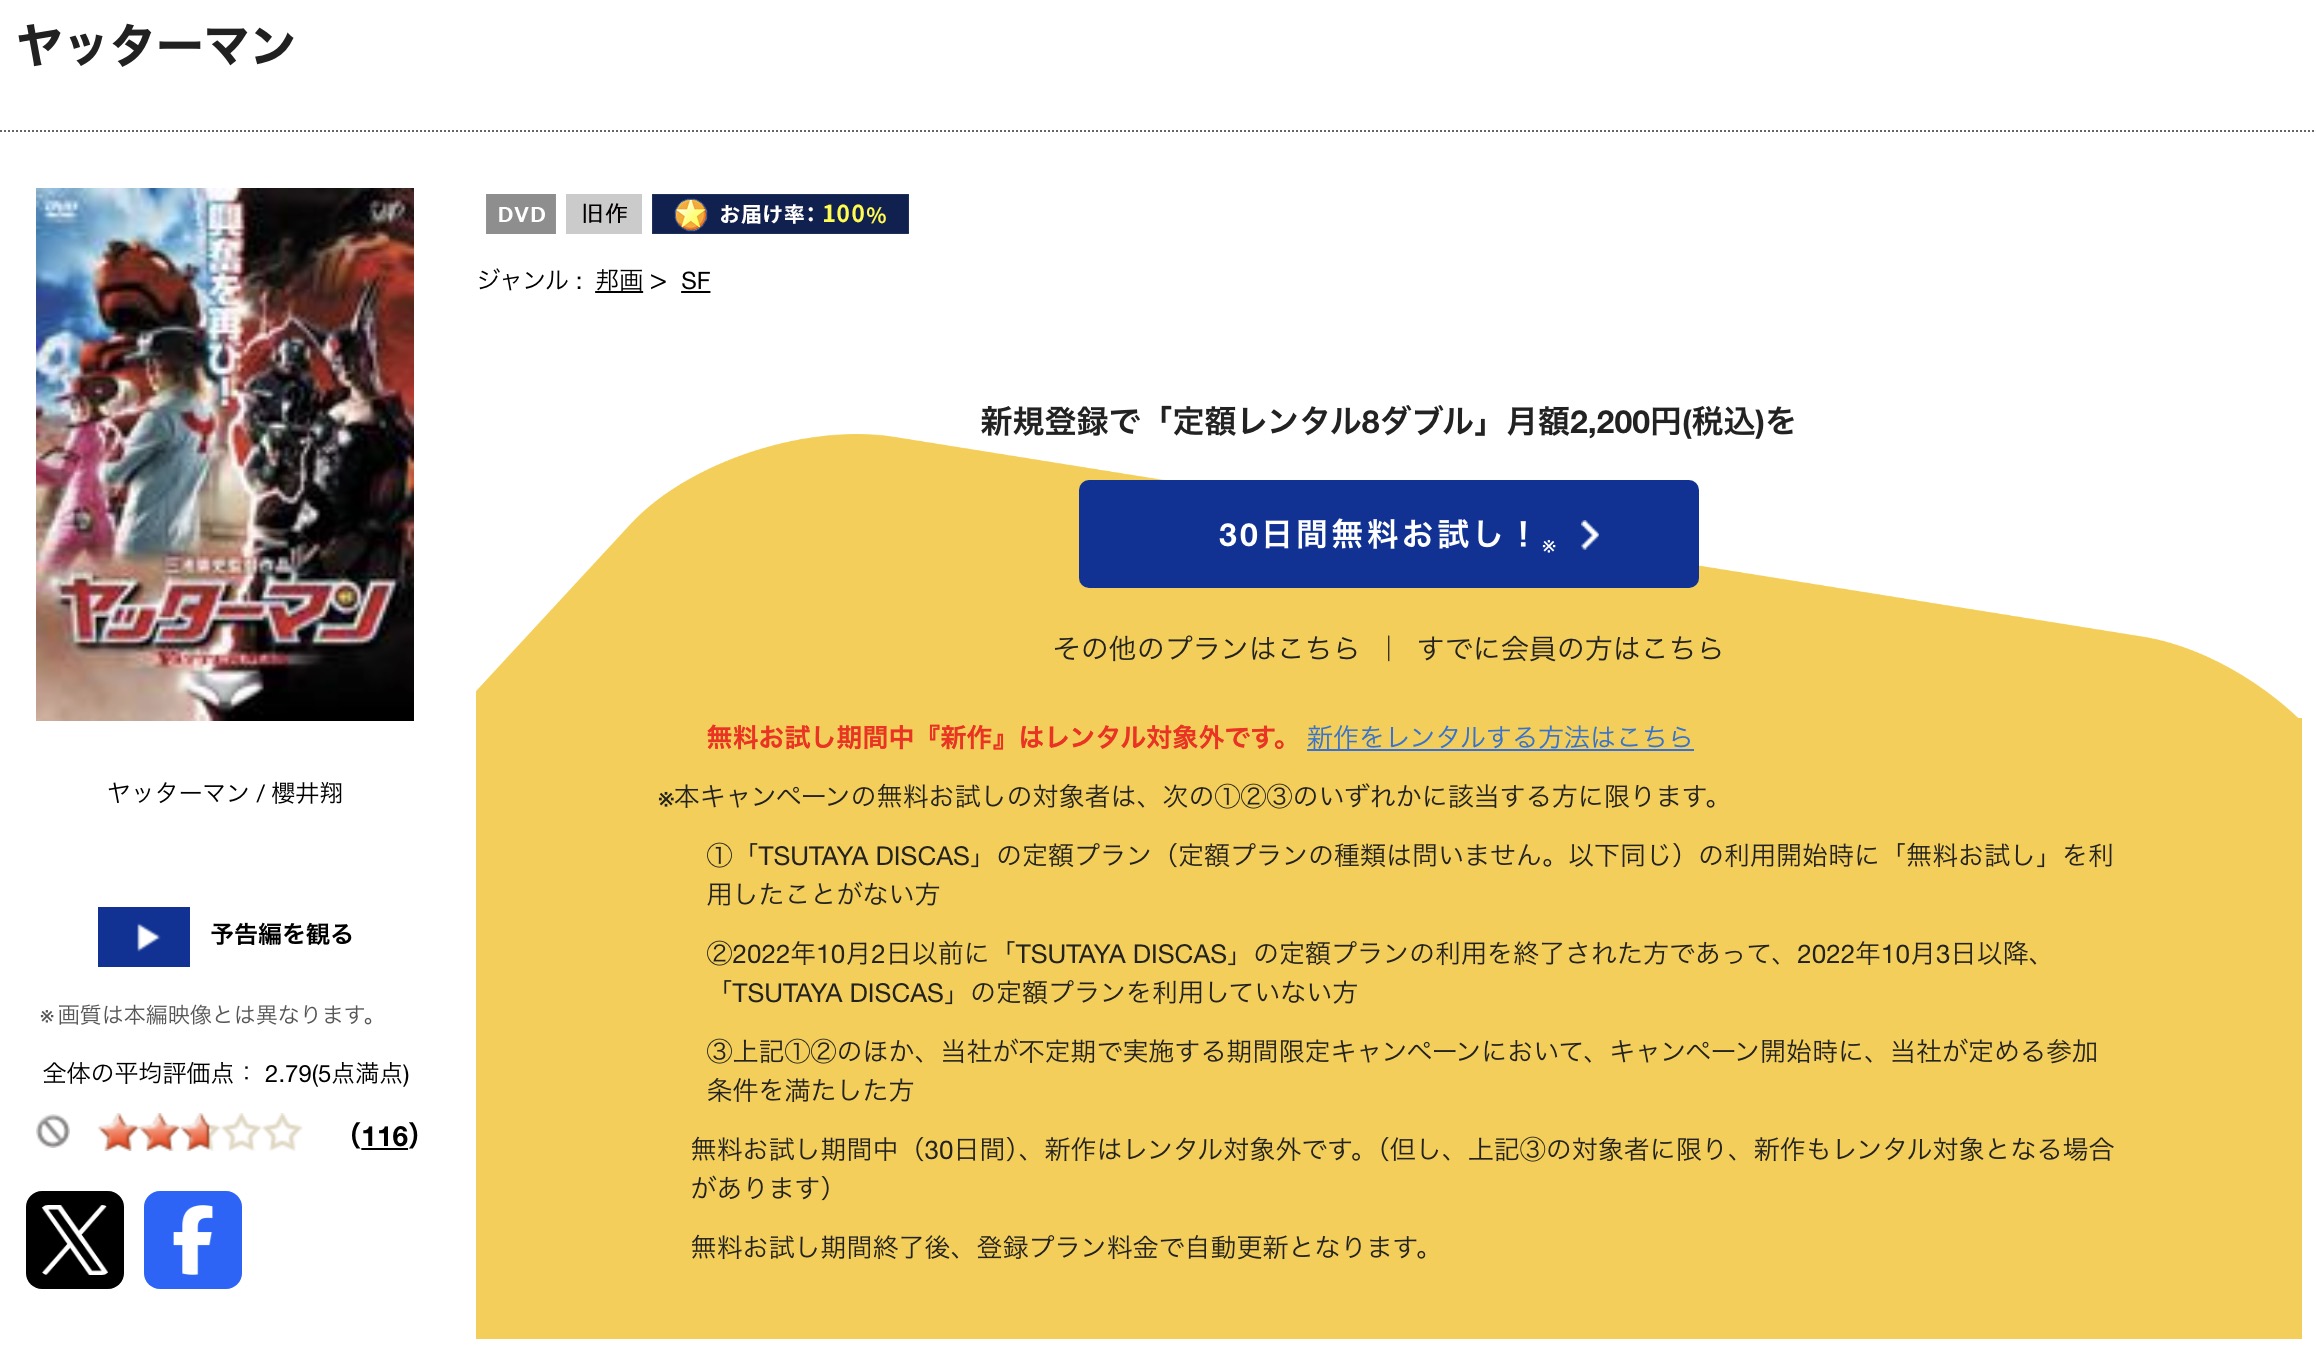Play the trailer with the blue play button
This screenshot has width=2316, height=1354.
coord(144,936)
